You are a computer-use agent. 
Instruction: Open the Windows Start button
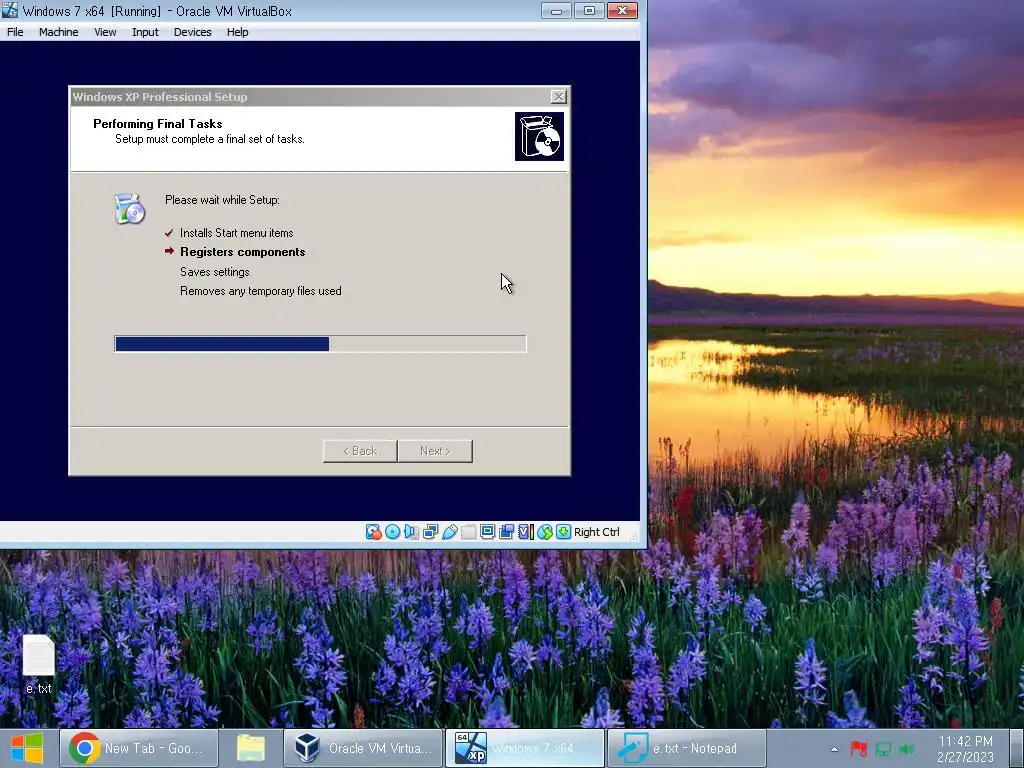tap(27, 748)
